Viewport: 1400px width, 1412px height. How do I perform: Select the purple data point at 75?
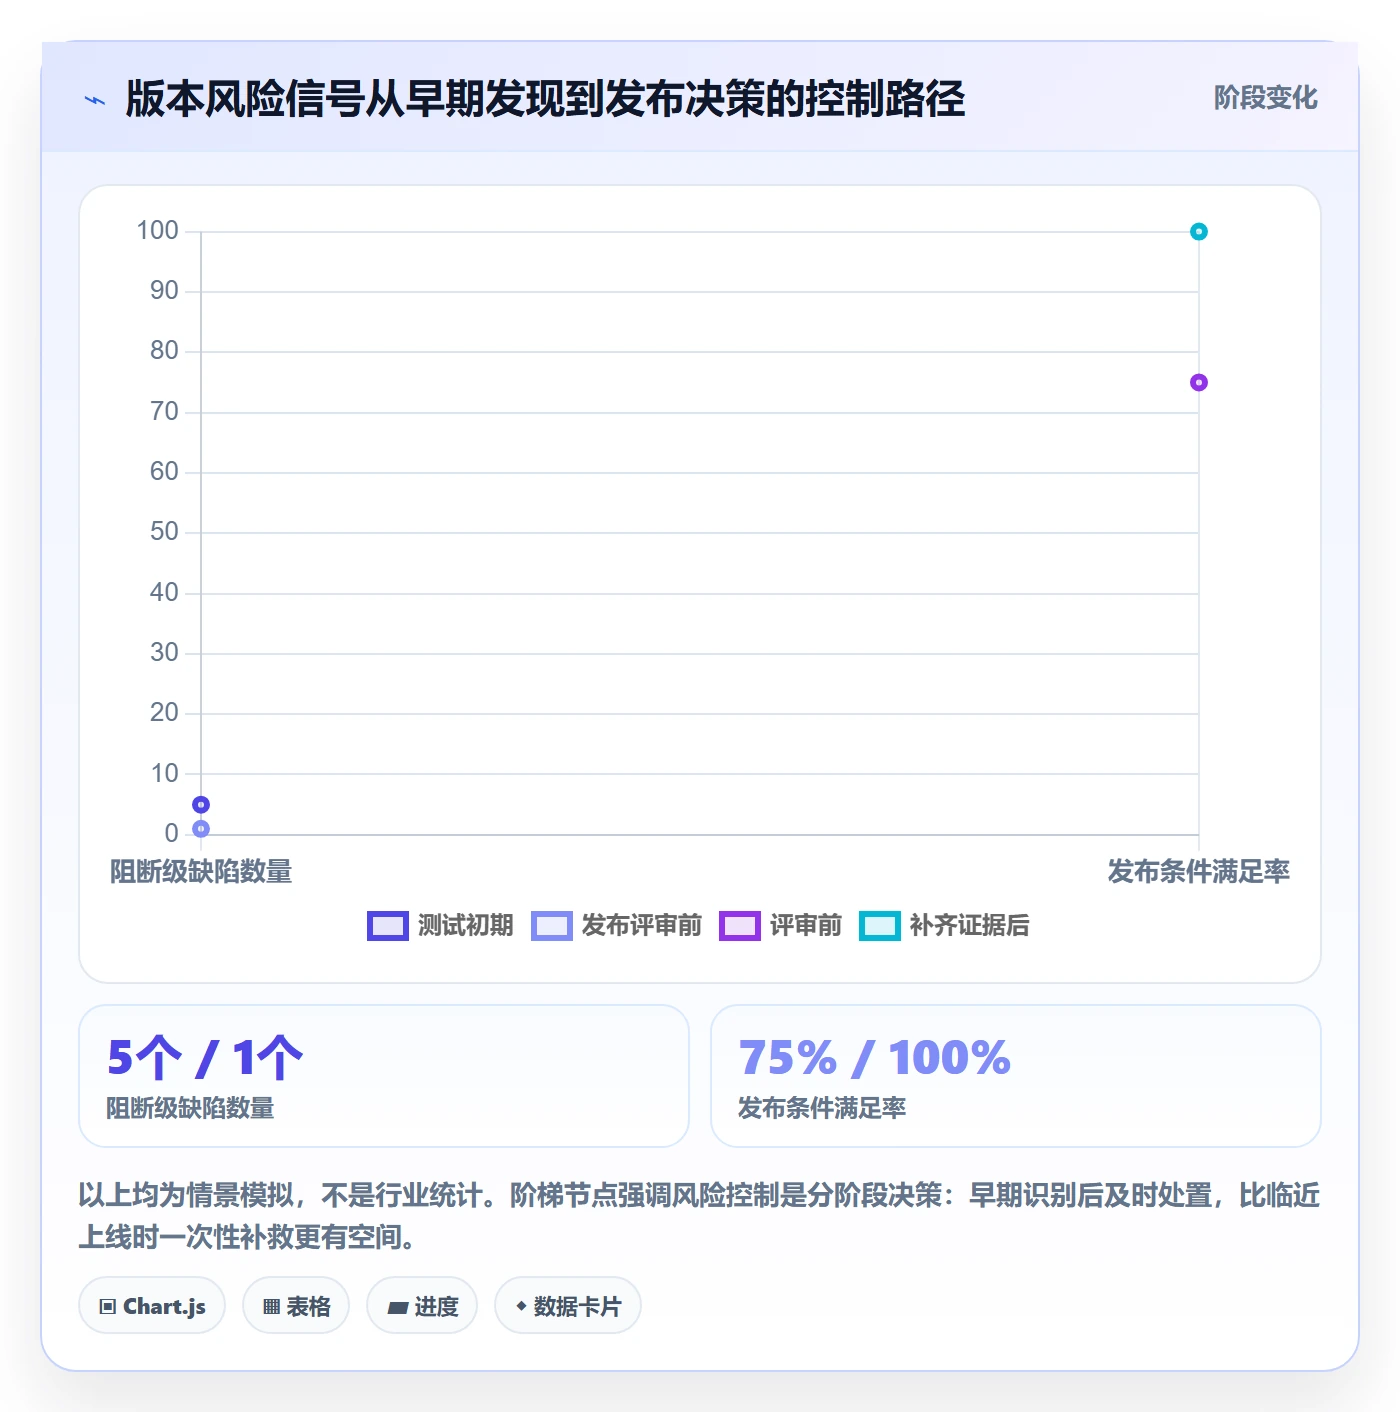click(1199, 382)
